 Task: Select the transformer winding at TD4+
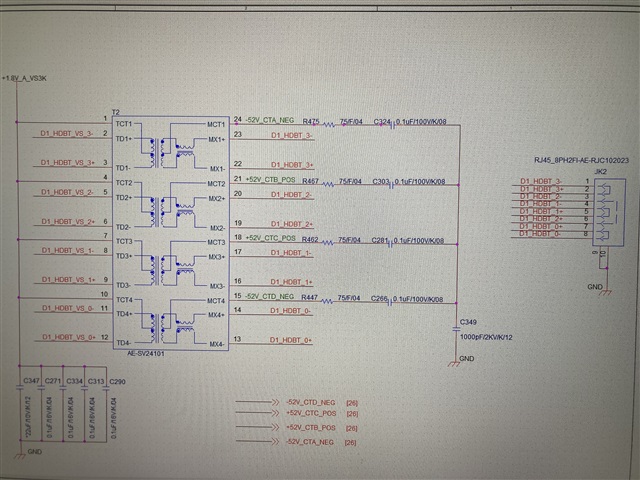pyautogui.click(x=154, y=329)
